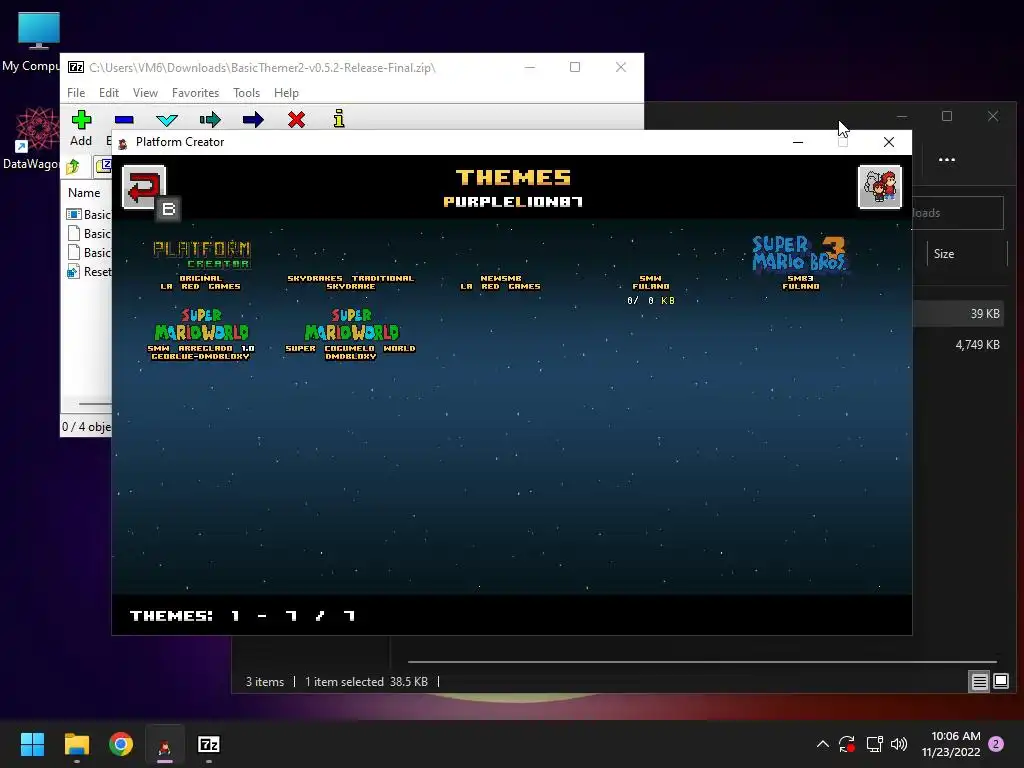Select the SMW Arreglado 1.0 theme
Viewport: 1024px width, 768px height.
(x=201, y=334)
